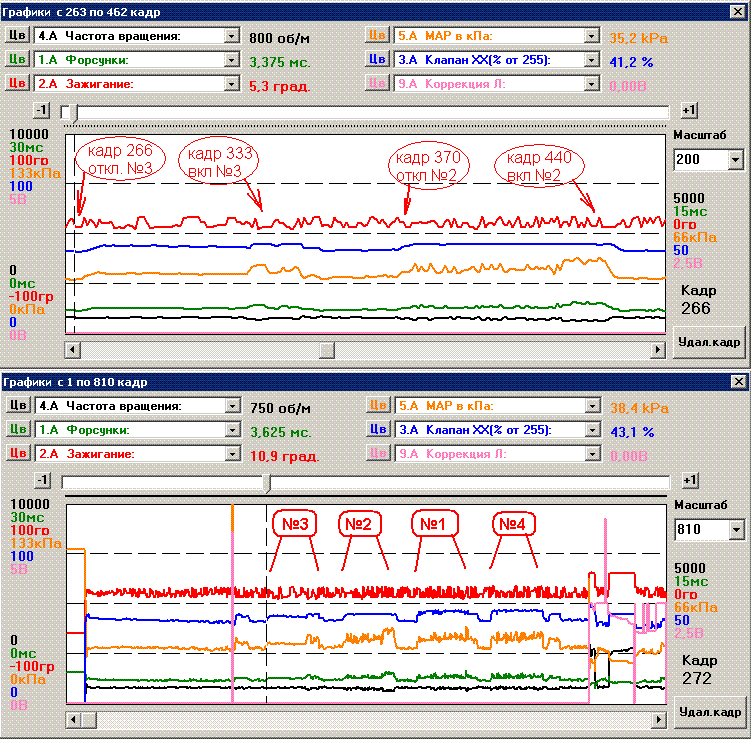Click Удал.кадр button in the bottom window

tap(709, 712)
